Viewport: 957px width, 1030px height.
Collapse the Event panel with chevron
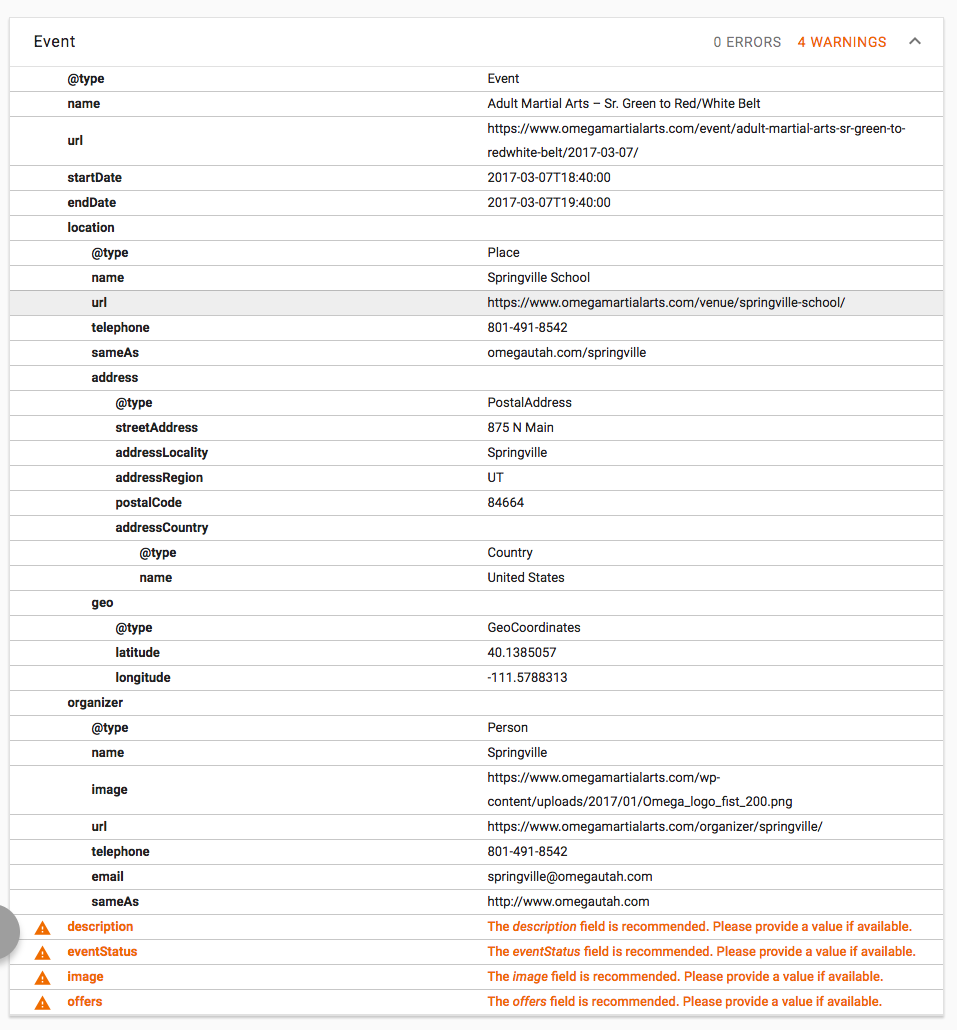coord(914,42)
